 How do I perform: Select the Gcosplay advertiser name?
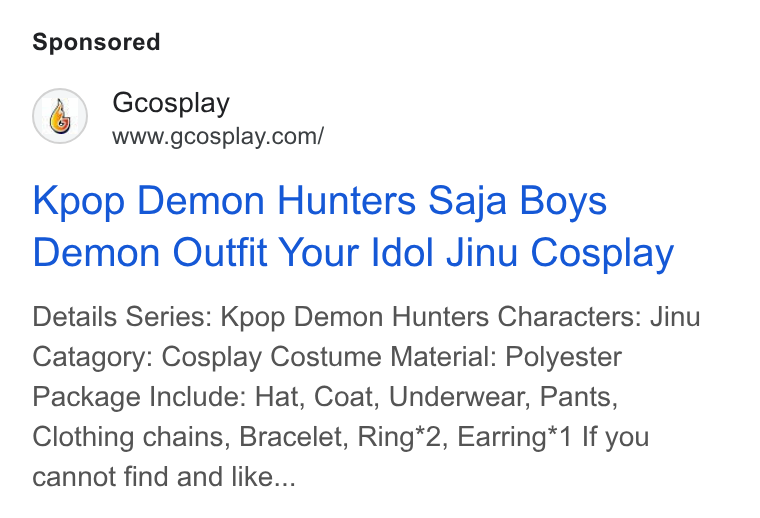tap(171, 103)
